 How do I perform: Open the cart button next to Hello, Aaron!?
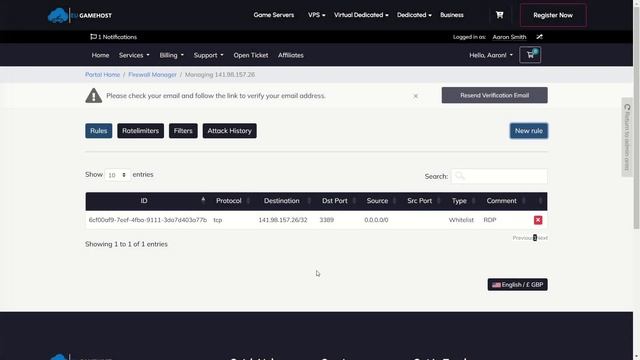530,55
